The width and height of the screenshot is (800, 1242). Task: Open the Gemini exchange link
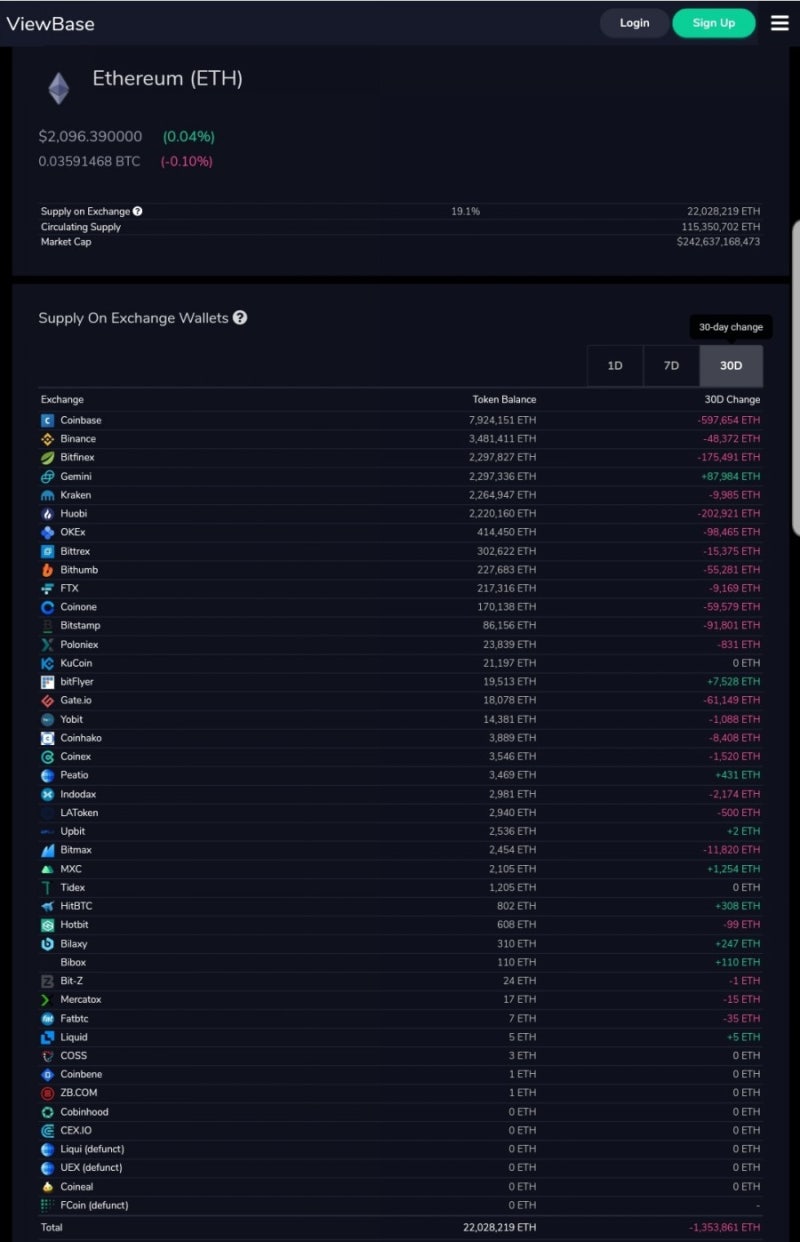[76, 476]
